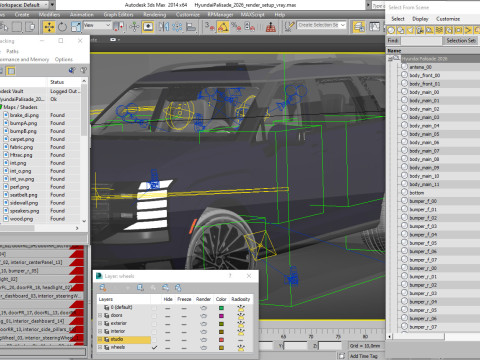
Task: Click the Graphite Modeling ribbon toggle icon
Action: [x=375, y=27]
